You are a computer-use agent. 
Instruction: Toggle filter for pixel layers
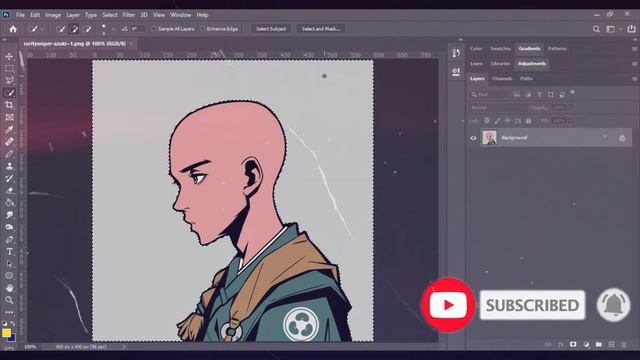click(517, 94)
